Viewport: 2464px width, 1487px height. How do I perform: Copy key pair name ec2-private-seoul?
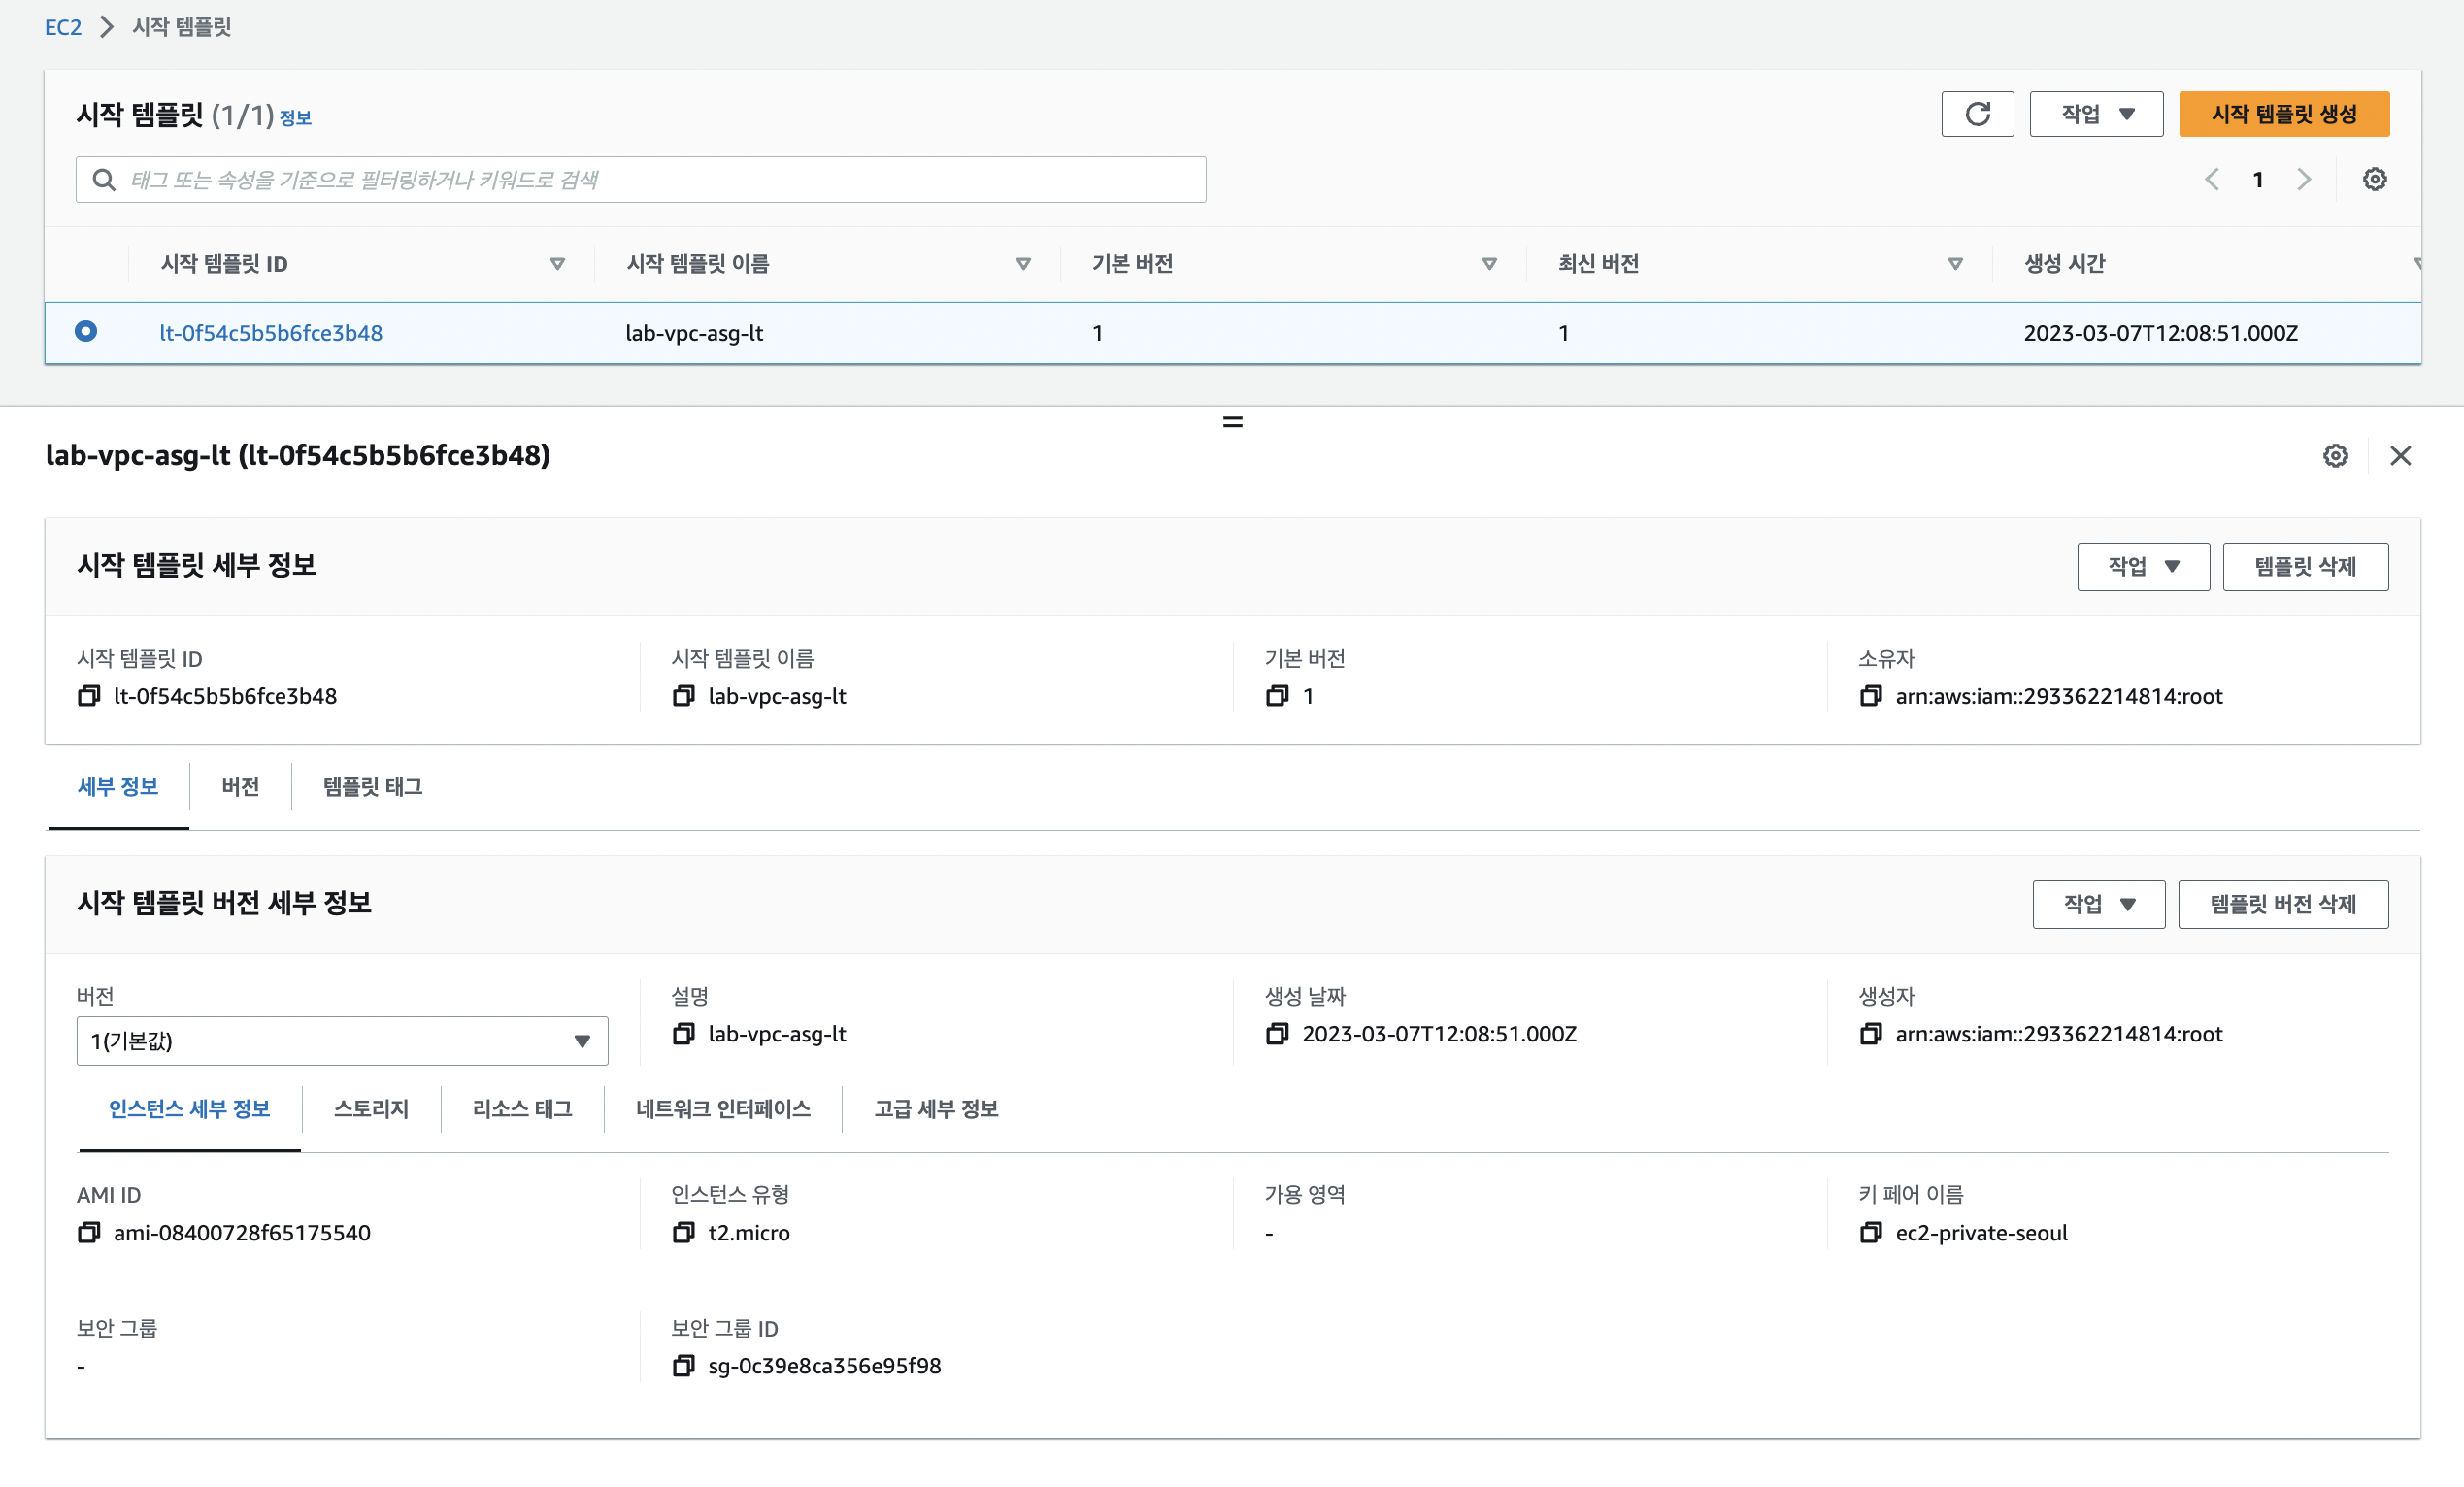(1870, 1232)
